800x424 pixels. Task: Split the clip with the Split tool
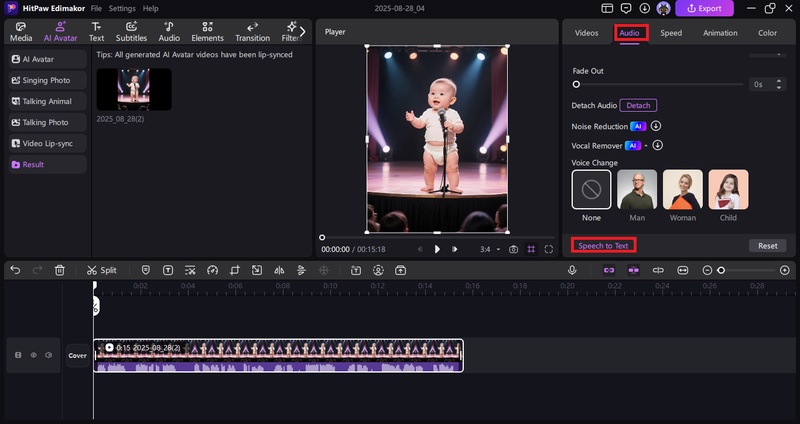pyautogui.click(x=102, y=270)
